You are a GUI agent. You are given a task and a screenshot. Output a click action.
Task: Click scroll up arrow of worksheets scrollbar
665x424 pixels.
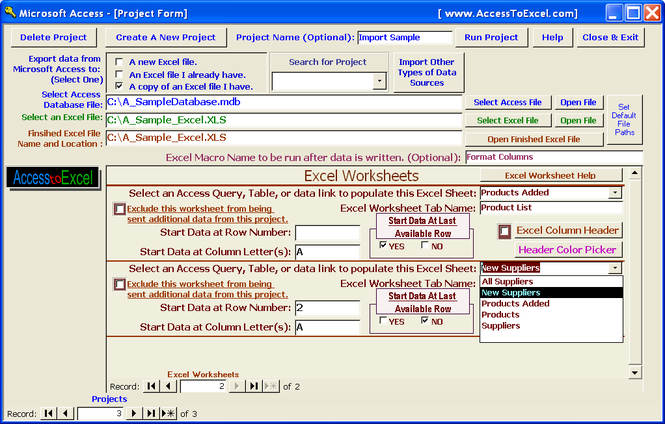[x=635, y=173]
